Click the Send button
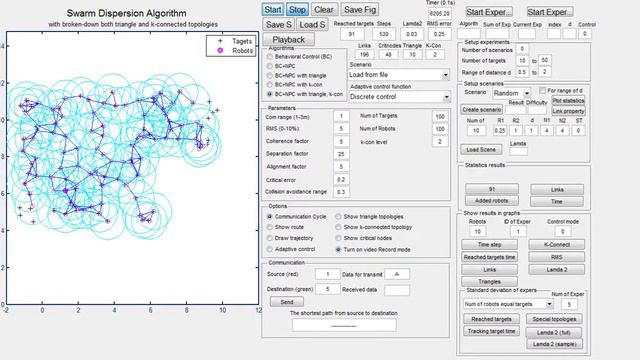Image resolution: width=640 pixels, height=360 pixels. point(287,302)
